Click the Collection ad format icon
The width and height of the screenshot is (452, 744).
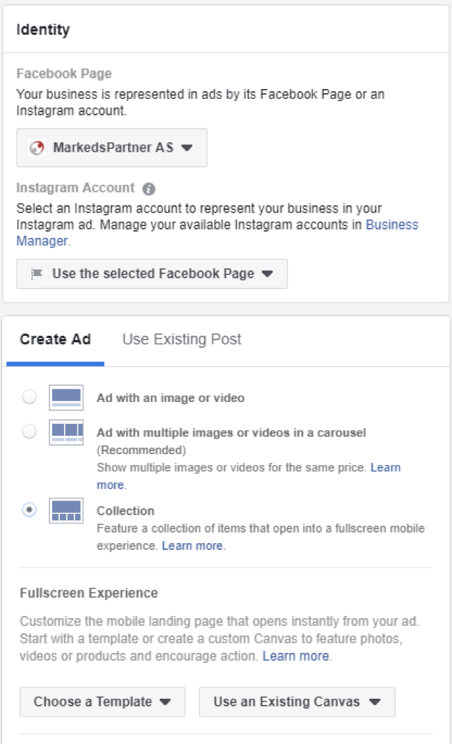click(66, 511)
